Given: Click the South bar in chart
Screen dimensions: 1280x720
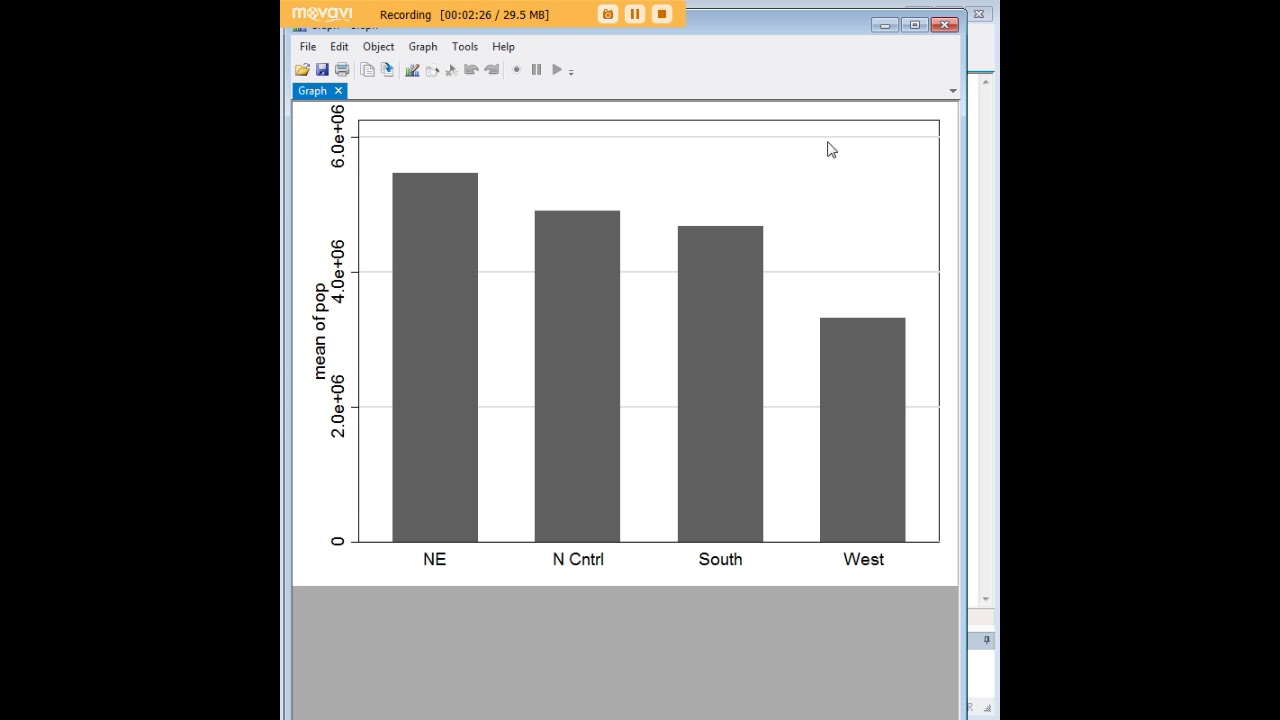Looking at the screenshot, I should [720, 384].
